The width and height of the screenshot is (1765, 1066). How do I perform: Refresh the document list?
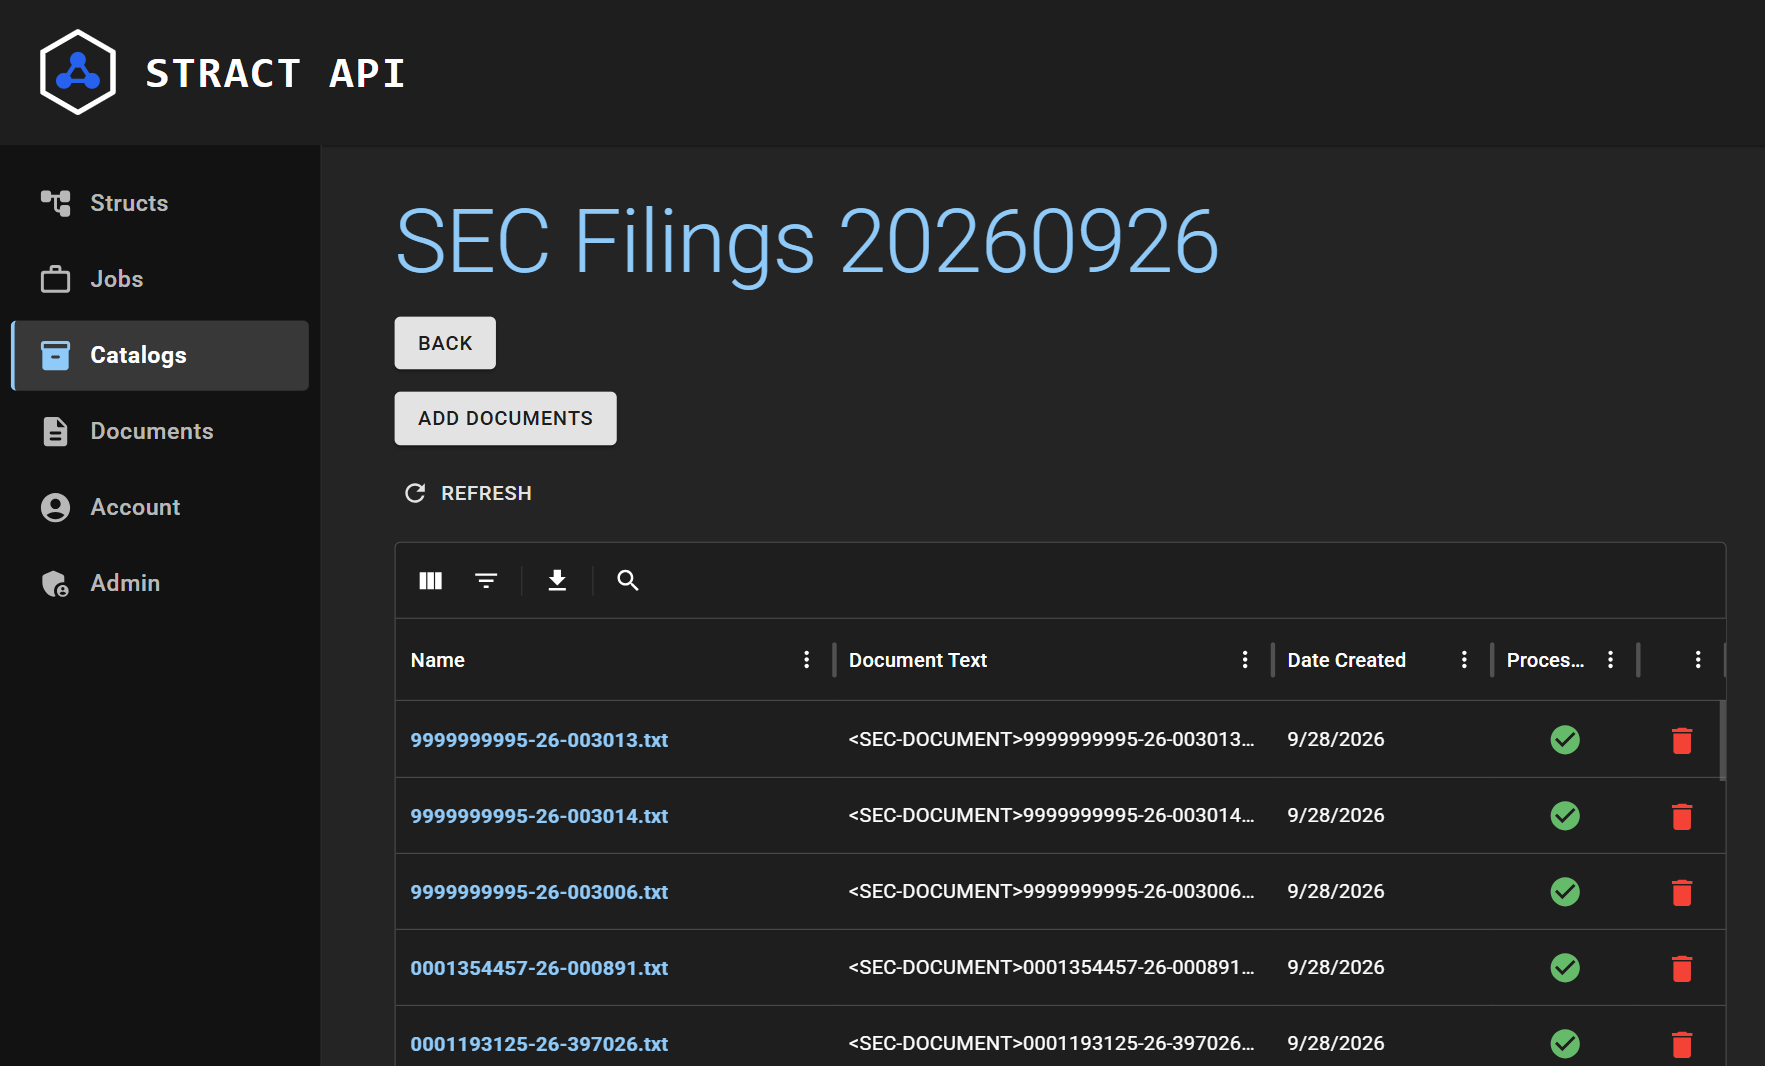[x=468, y=493]
